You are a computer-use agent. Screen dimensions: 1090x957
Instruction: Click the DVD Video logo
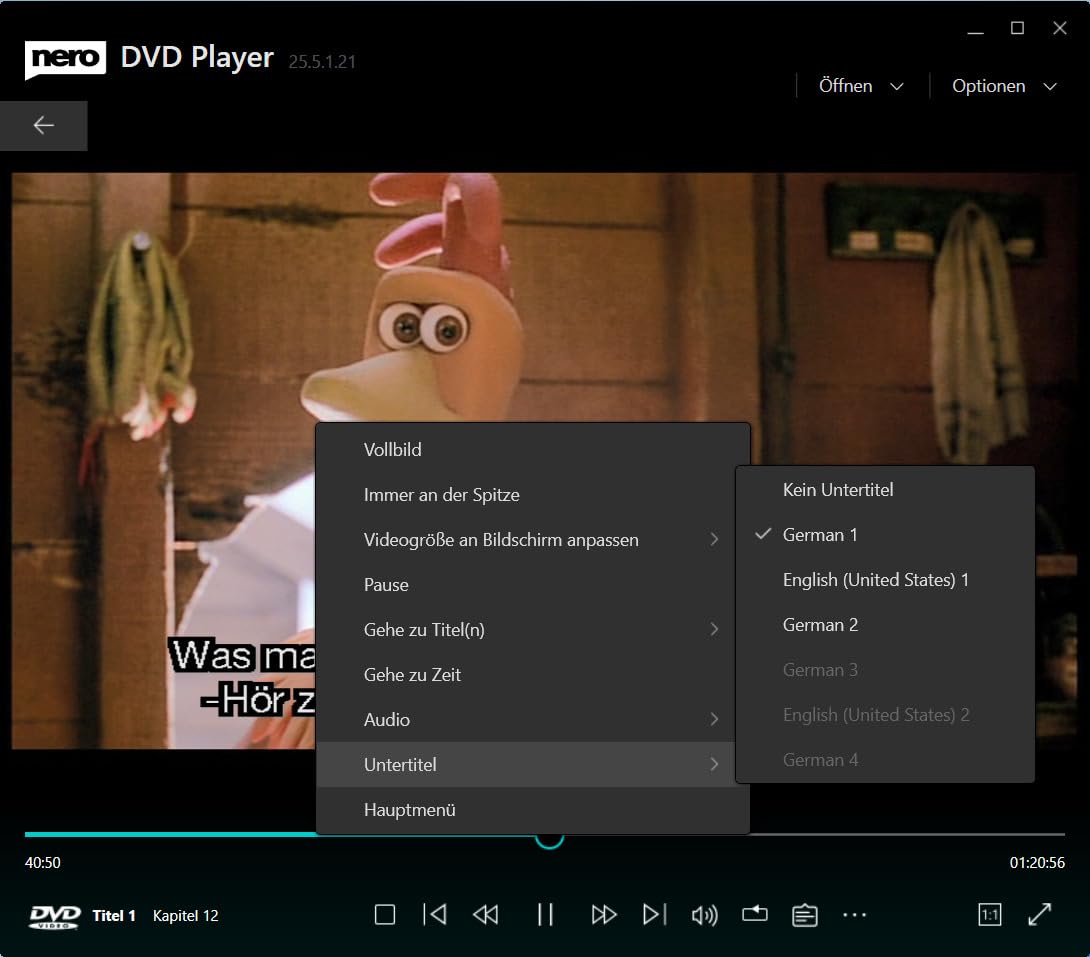tap(55, 916)
